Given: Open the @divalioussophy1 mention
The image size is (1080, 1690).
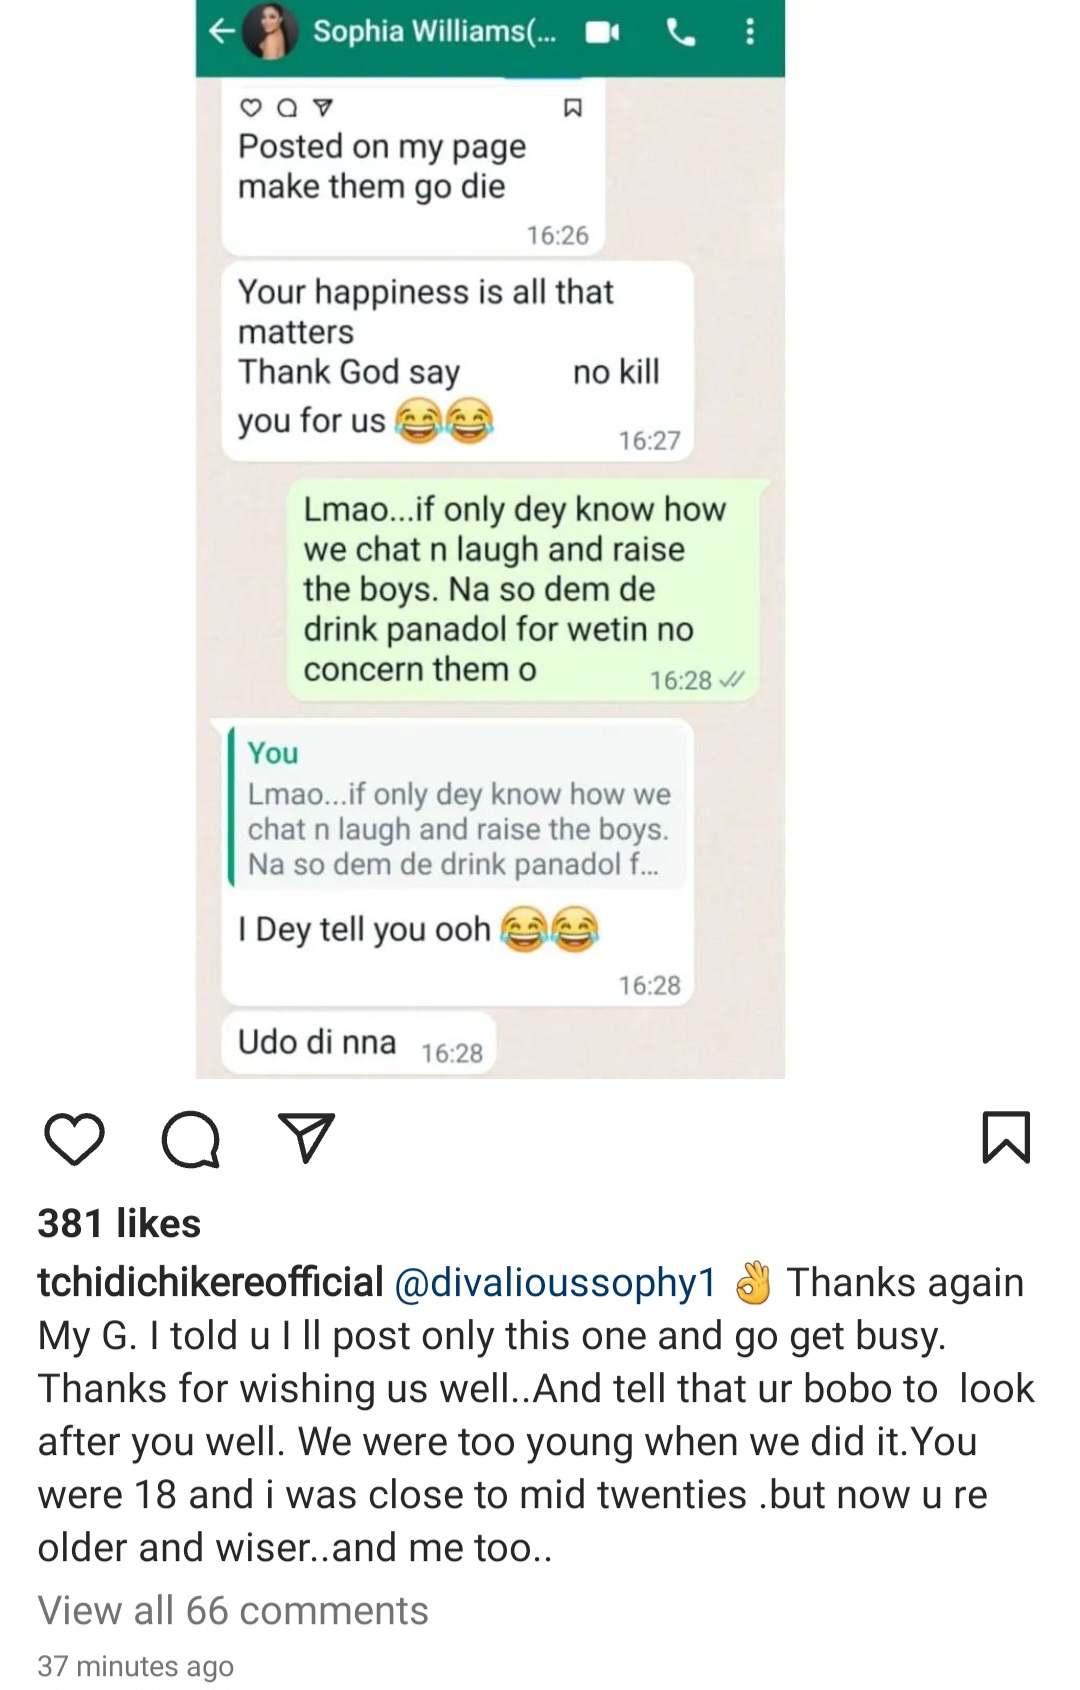Looking at the screenshot, I should (556, 1282).
